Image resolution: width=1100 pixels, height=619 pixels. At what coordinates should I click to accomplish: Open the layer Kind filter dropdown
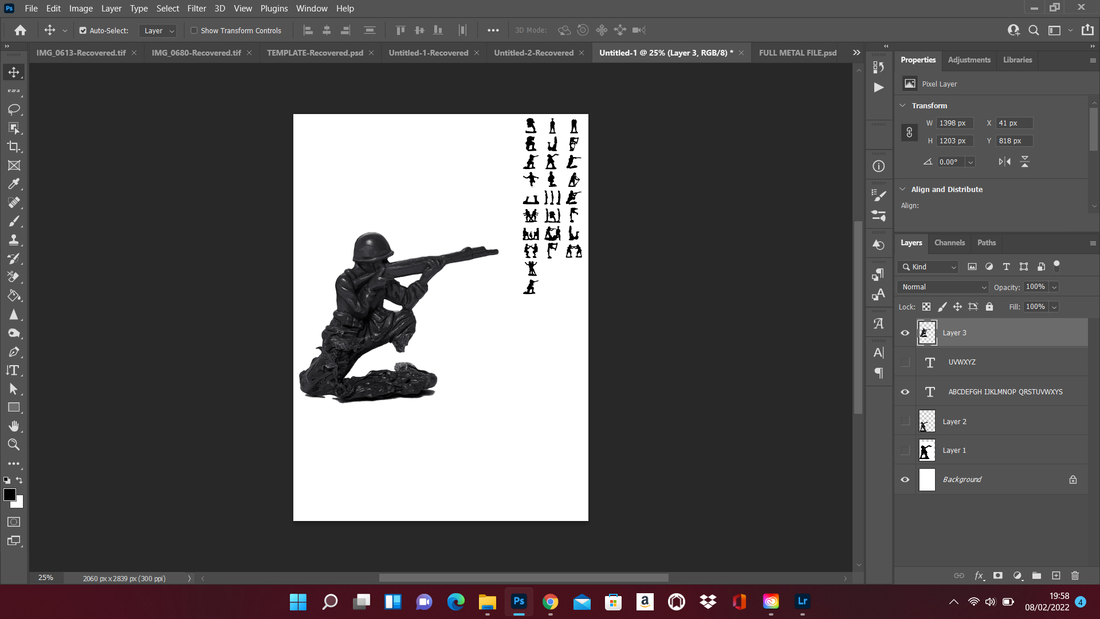(x=929, y=267)
